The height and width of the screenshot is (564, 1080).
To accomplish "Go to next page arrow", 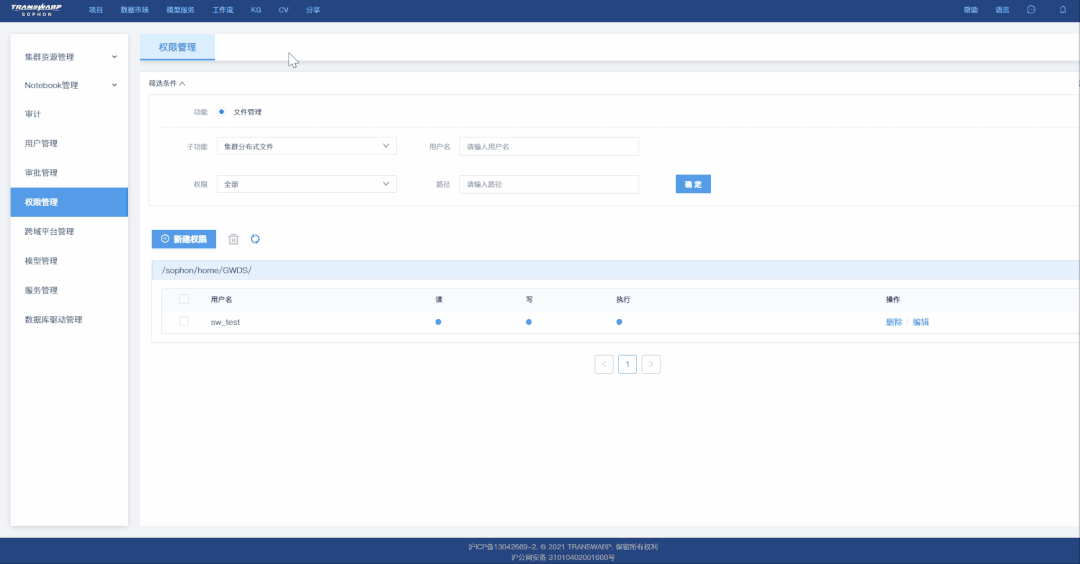I will click(651, 364).
